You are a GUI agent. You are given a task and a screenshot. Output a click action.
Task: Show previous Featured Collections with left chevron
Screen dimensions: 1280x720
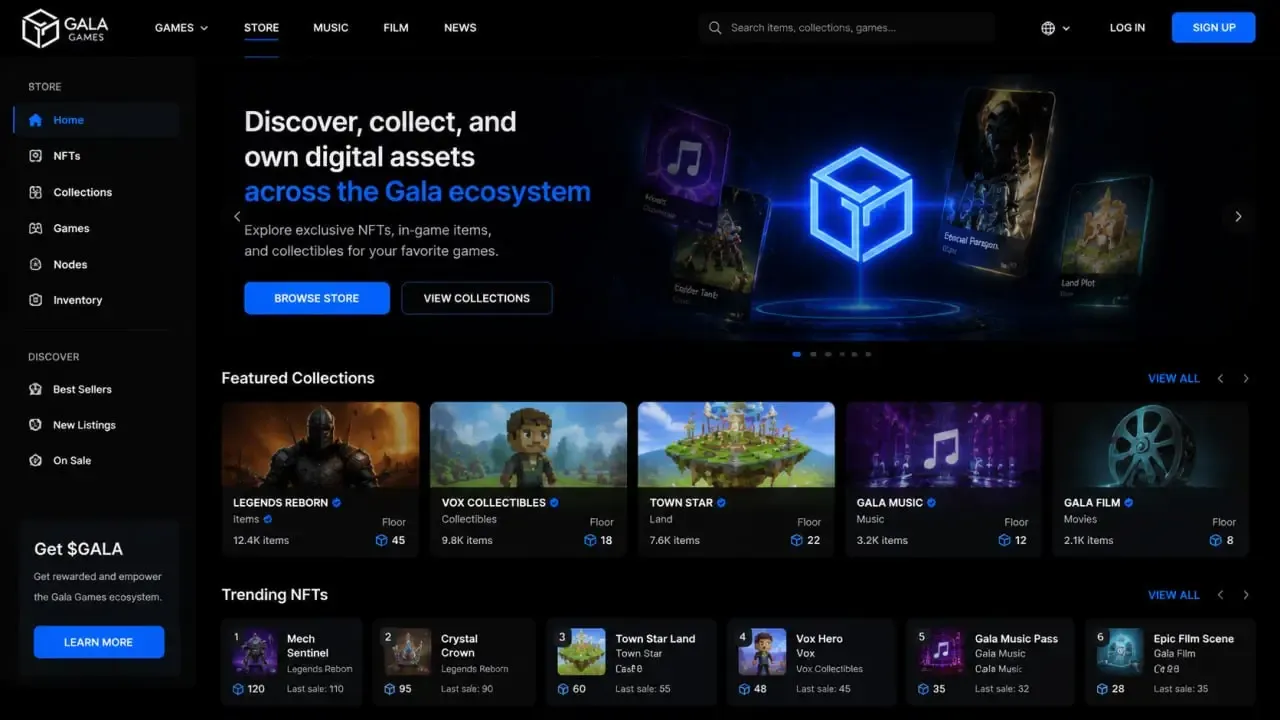(x=1220, y=378)
